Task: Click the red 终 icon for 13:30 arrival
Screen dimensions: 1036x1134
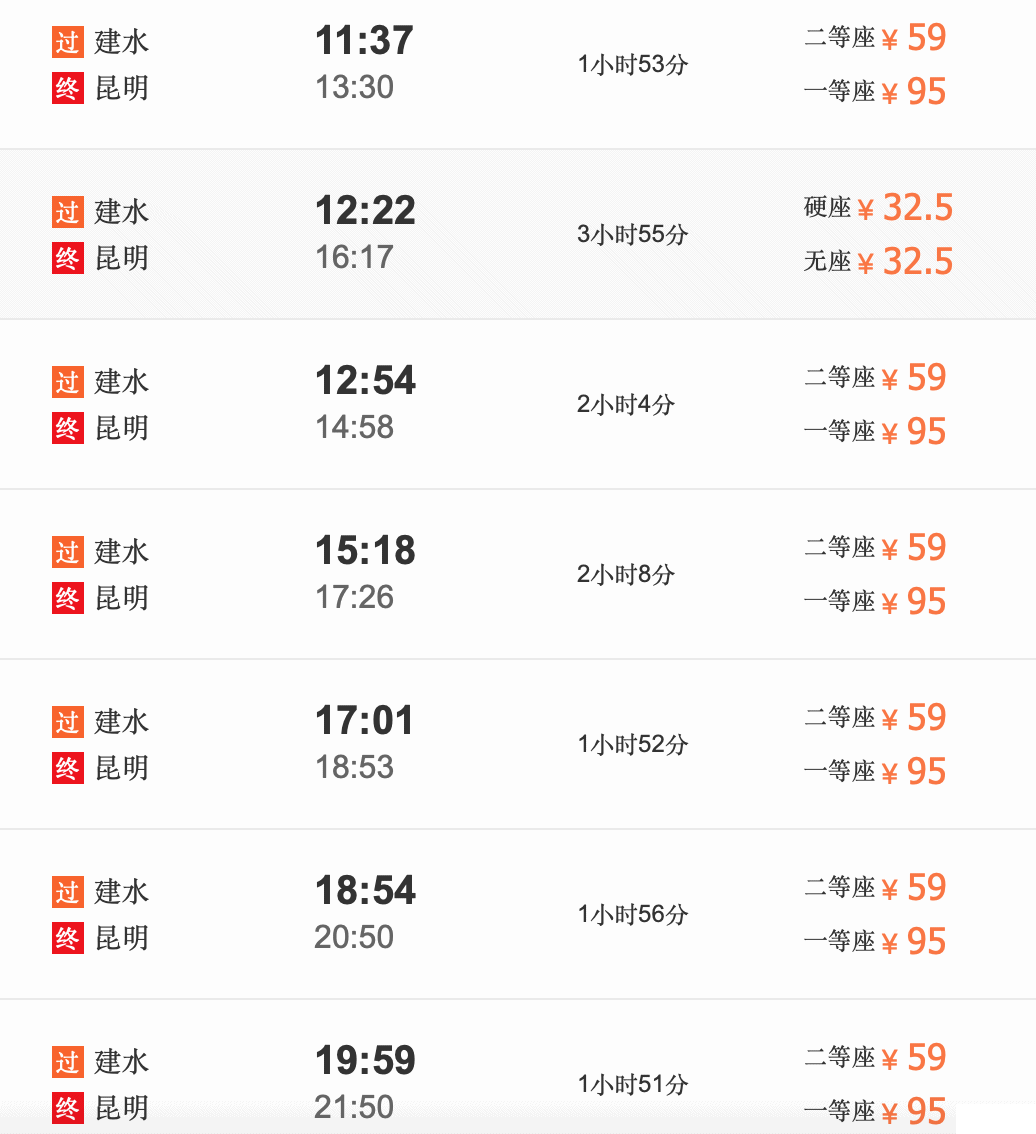Action: [67, 88]
